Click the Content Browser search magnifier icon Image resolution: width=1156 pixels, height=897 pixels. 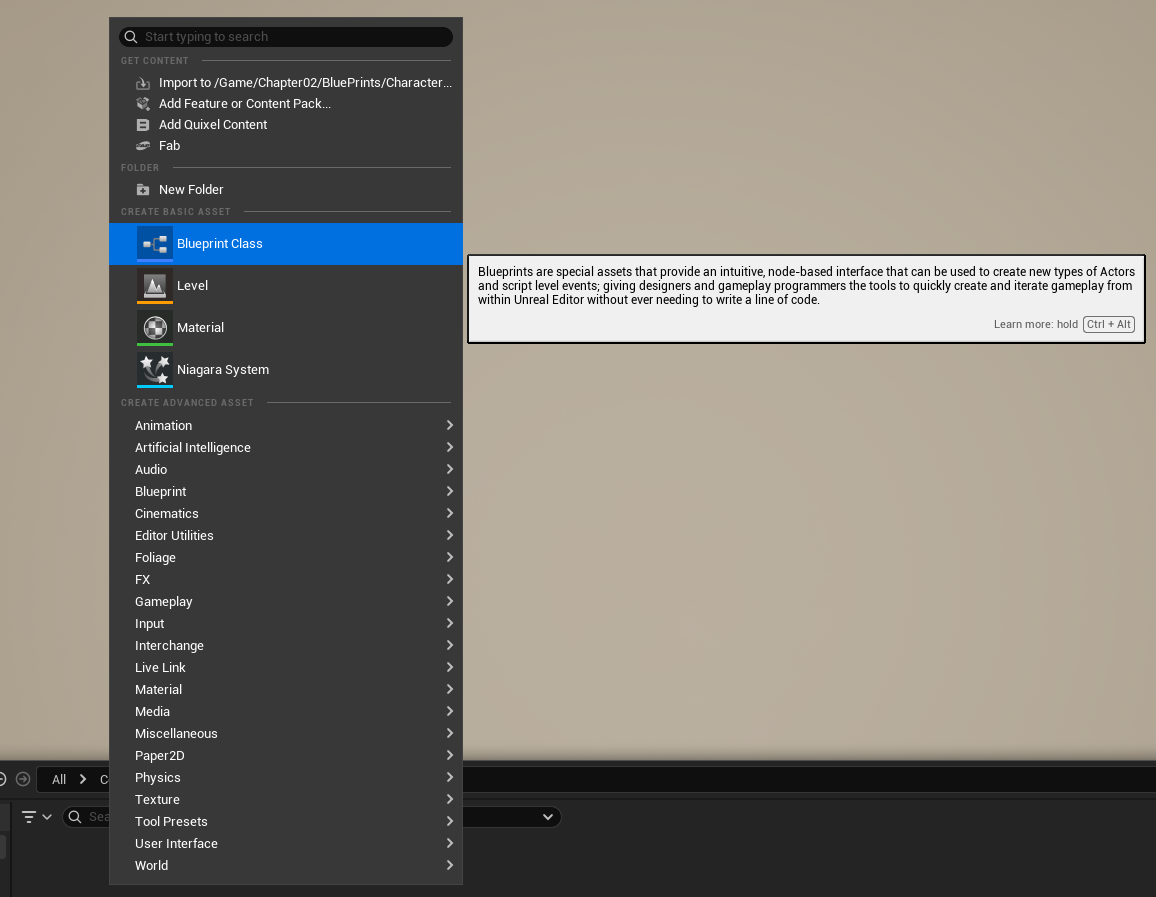coord(74,817)
